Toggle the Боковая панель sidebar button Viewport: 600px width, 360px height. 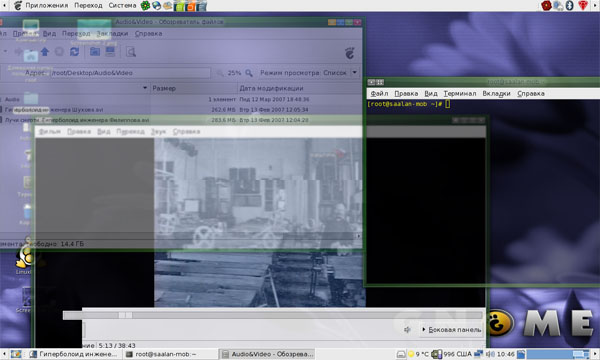[451, 329]
